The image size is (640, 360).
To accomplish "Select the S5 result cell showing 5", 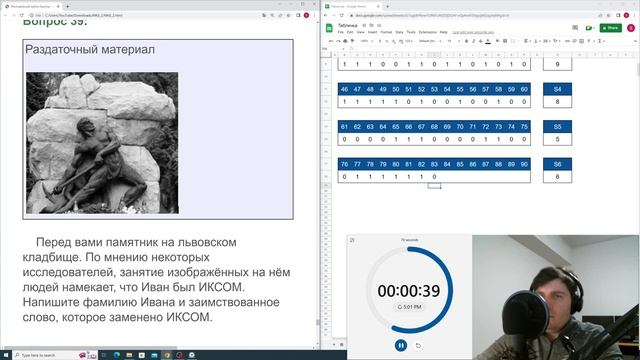I will pyautogui.click(x=557, y=139).
